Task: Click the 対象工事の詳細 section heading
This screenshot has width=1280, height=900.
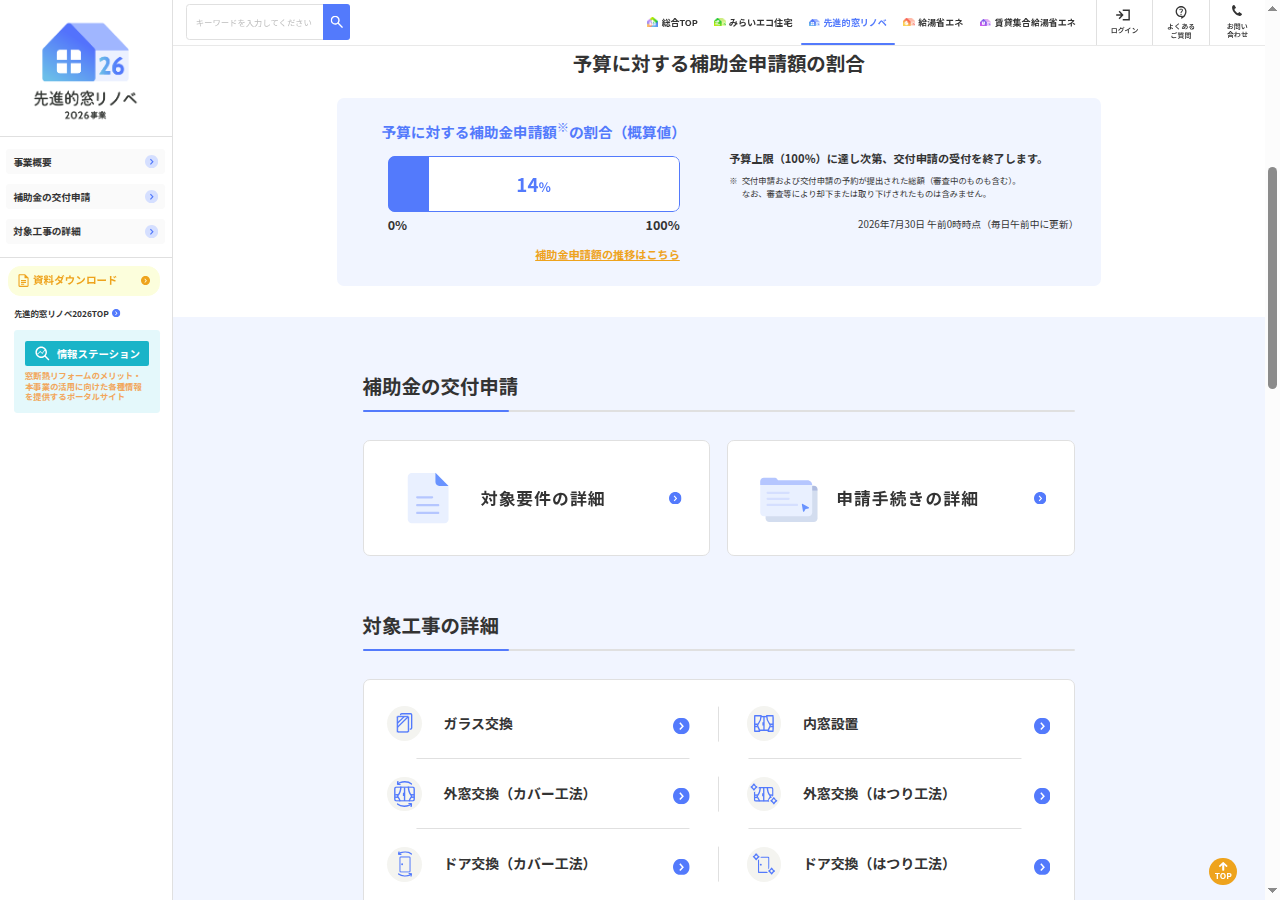Action: click(x=431, y=626)
